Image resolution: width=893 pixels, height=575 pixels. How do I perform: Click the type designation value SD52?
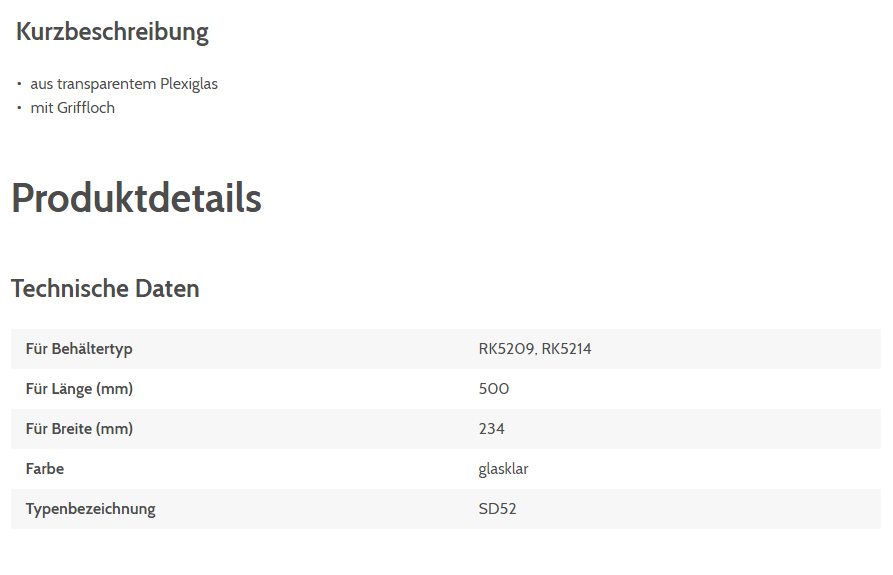point(497,509)
